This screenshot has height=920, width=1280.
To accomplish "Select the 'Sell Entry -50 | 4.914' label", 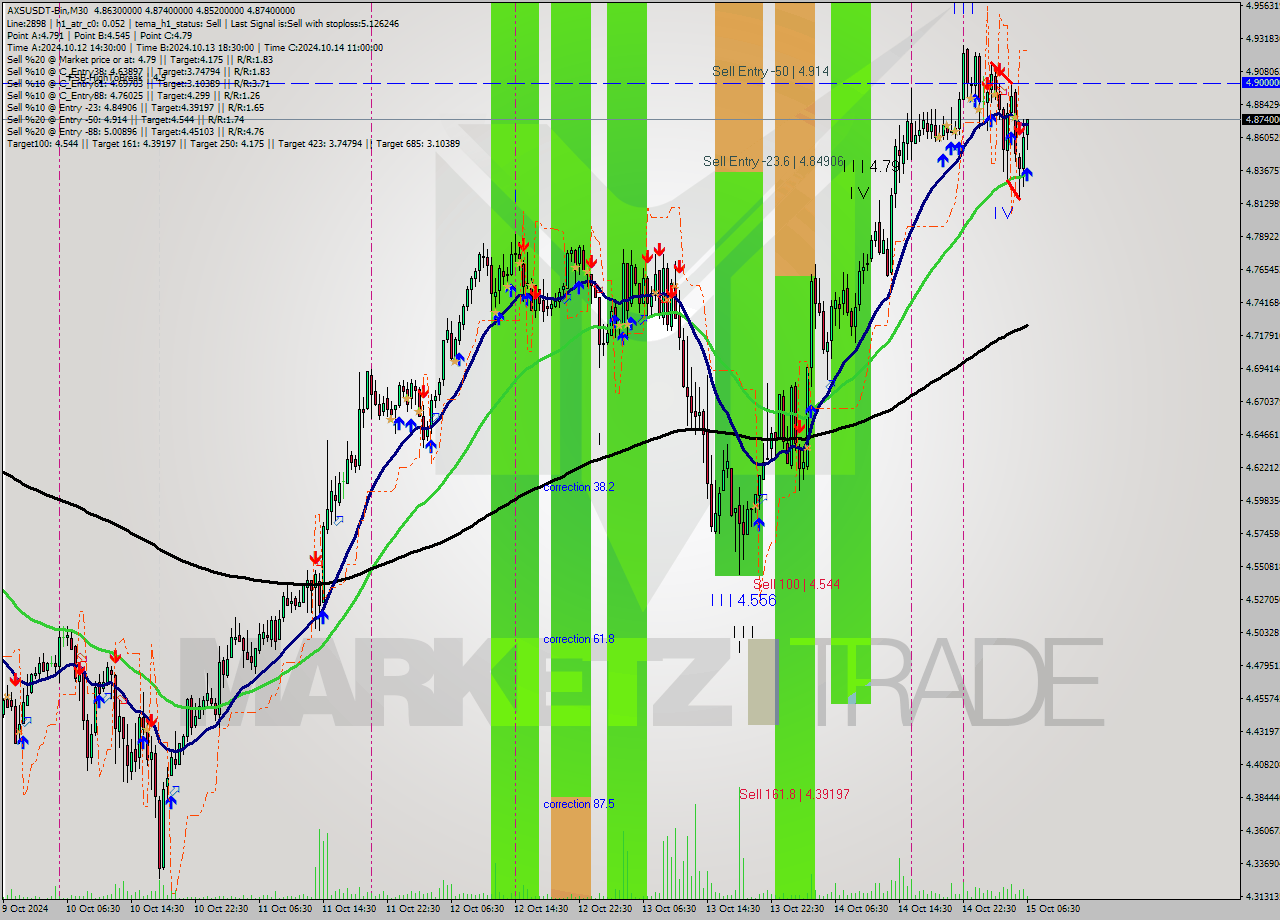I will 770,72.
